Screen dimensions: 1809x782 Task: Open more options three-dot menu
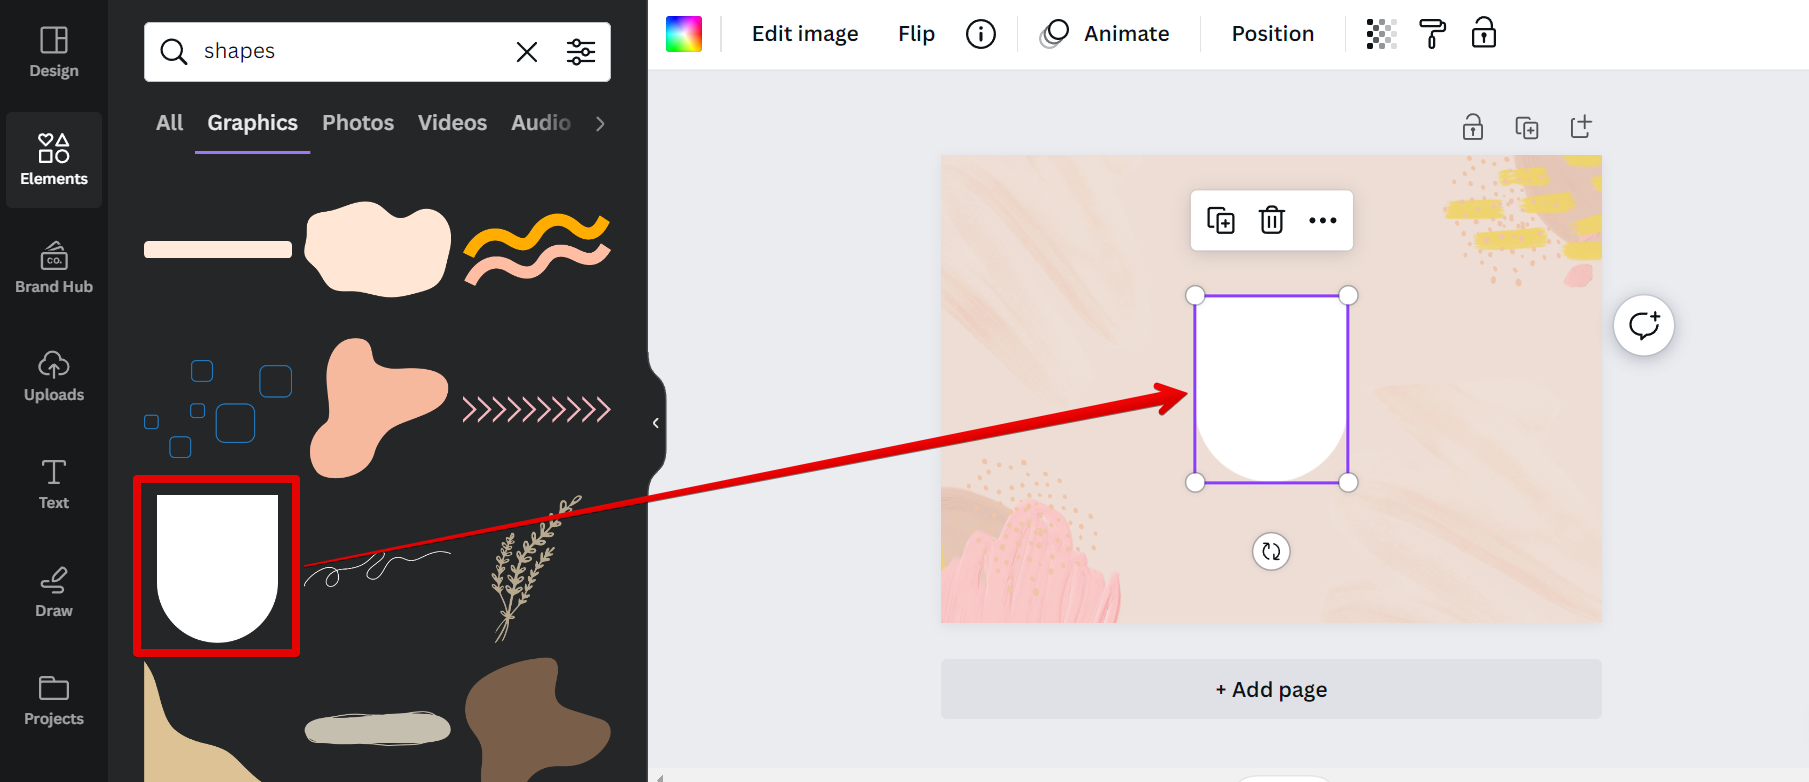(1323, 220)
